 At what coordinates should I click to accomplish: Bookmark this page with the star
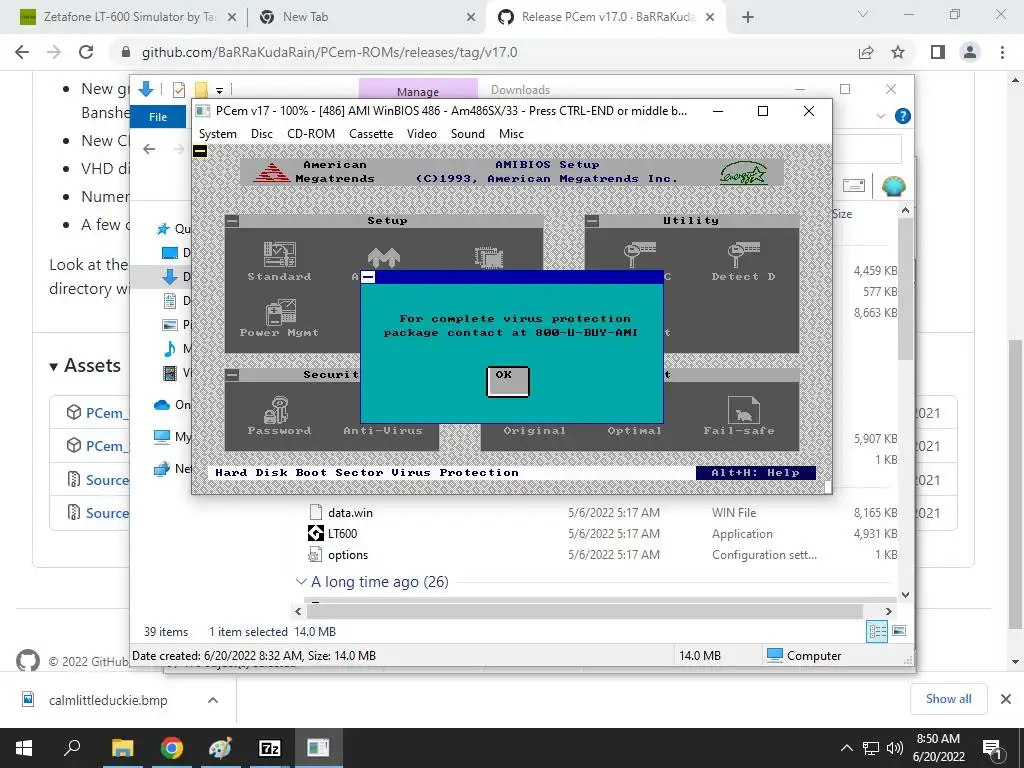[898, 52]
